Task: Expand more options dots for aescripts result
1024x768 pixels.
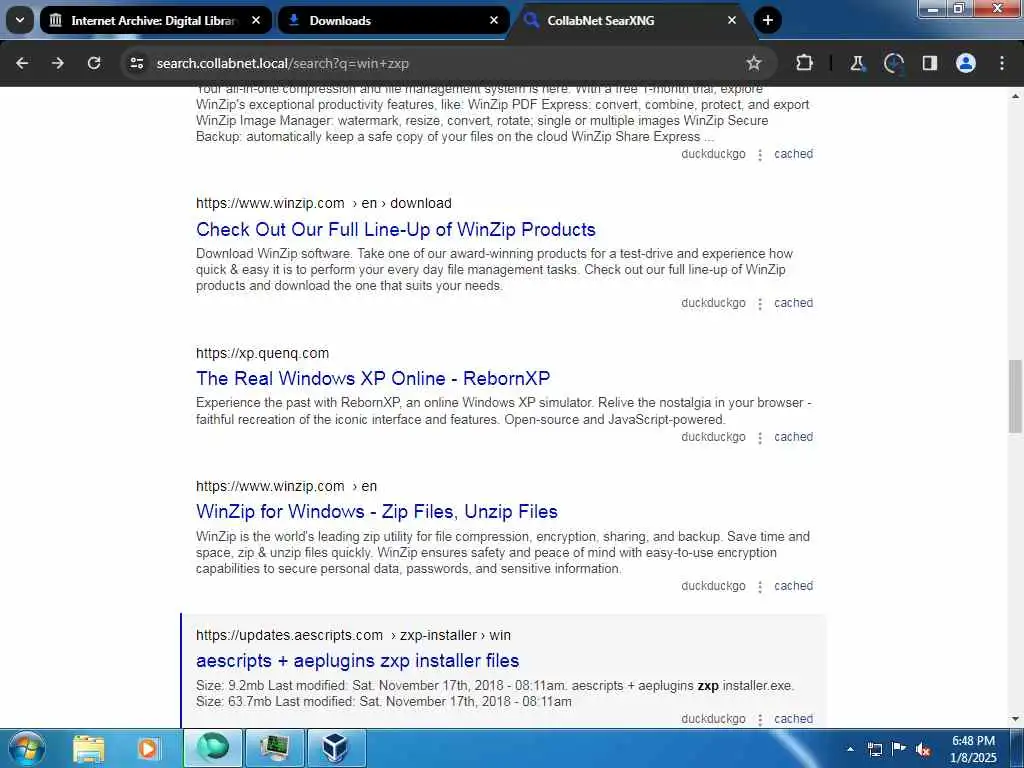Action: pos(760,720)
